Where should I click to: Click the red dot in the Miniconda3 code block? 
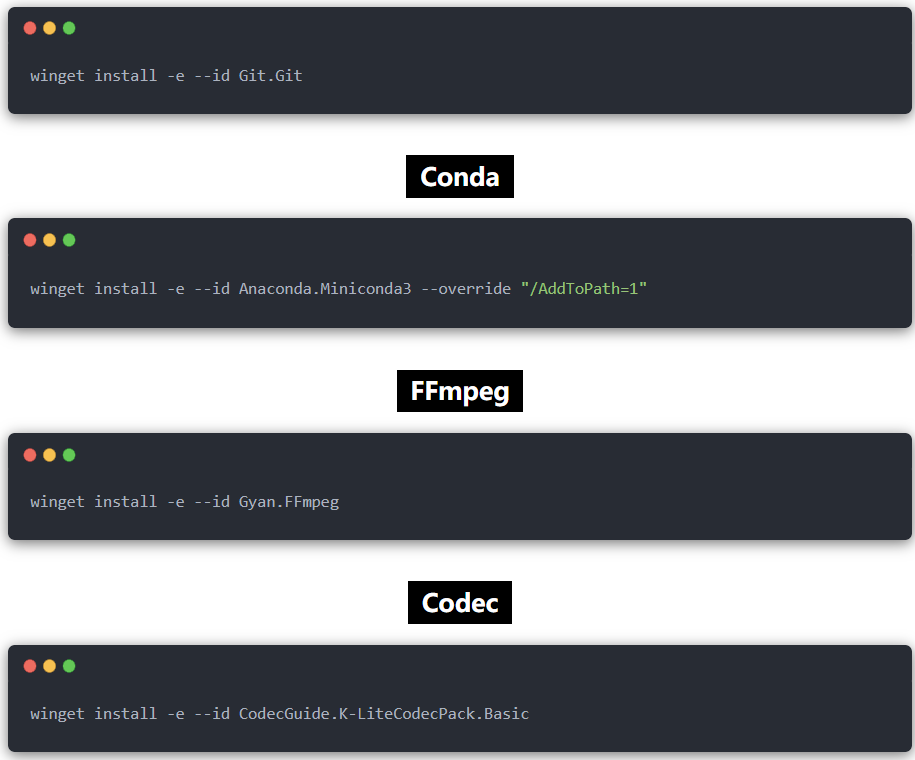click(30, 240)
